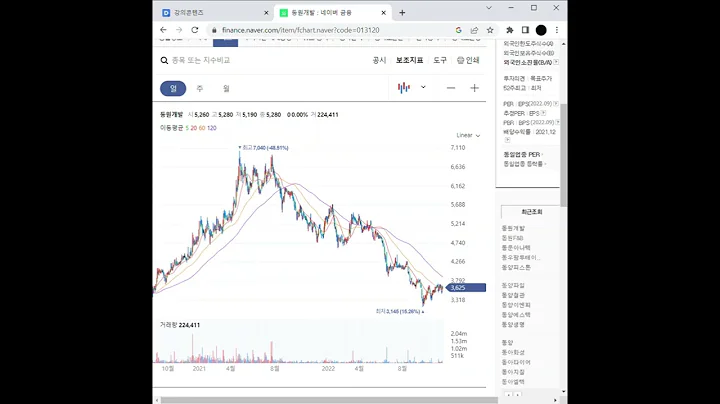Open the 최근조회 recent views tab
Screen dimensions: 720x404
(x=531, y=212)
